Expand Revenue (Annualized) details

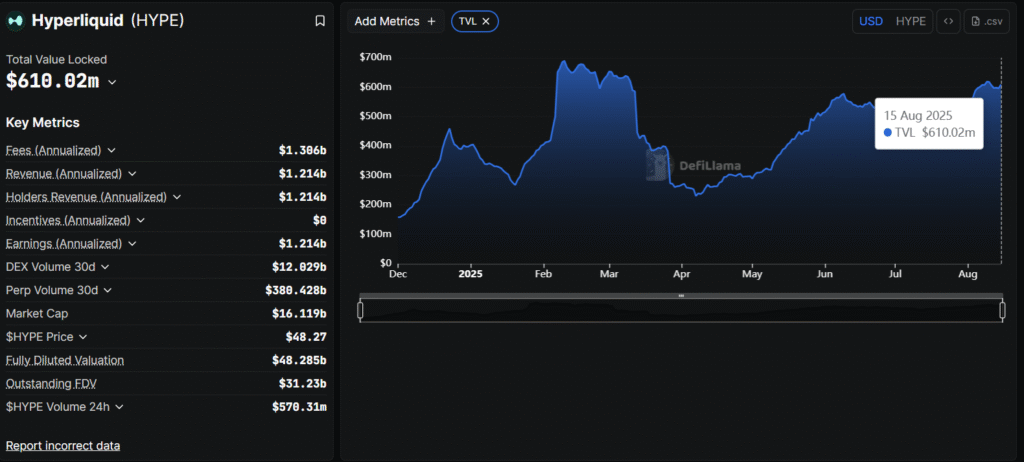click(x=133, y=174)
